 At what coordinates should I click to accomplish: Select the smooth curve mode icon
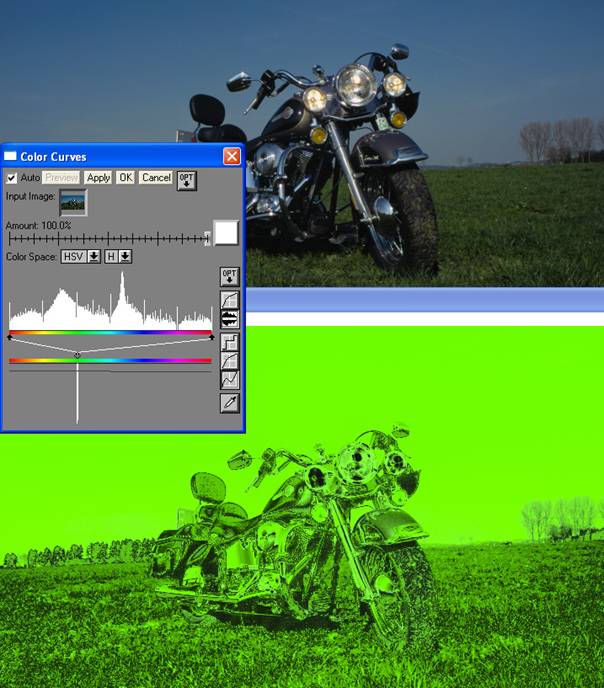coord(229,361)
